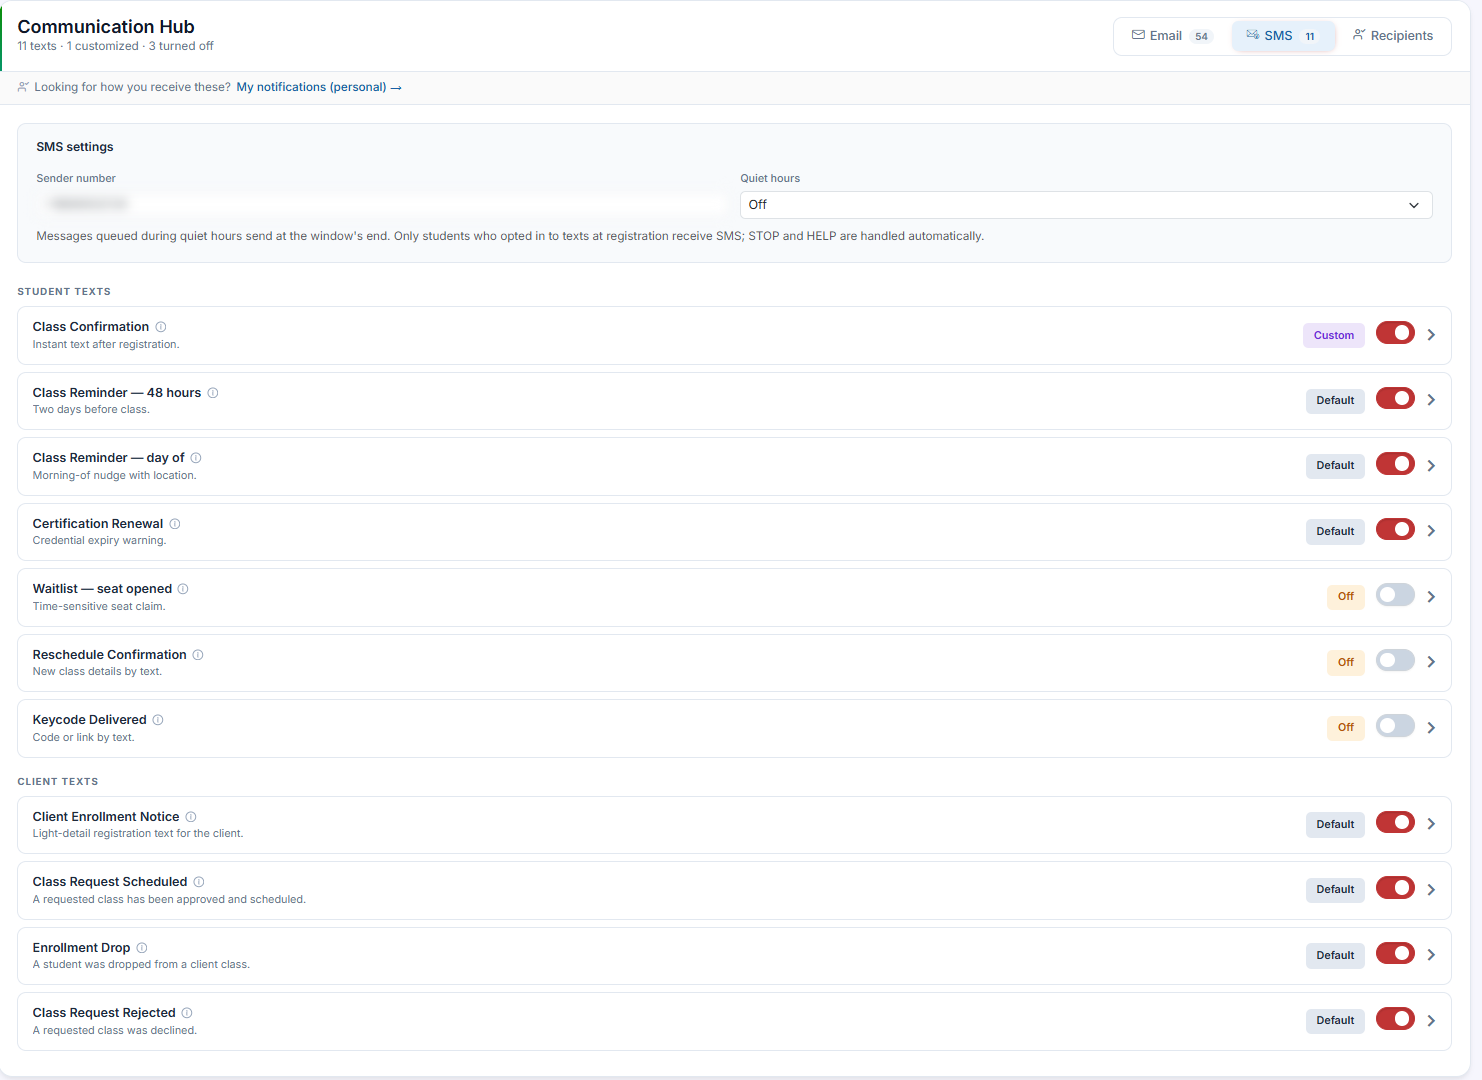Click info icon beside Class Confirmation
Screen dimensions: 1482x1080
[161, 327]
